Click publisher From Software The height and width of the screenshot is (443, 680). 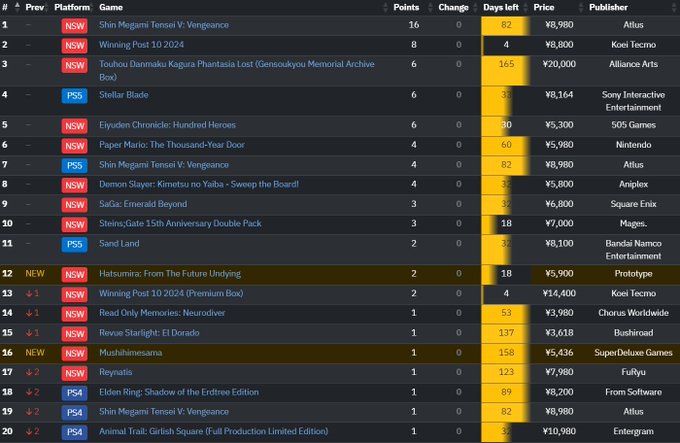[633, 392]
